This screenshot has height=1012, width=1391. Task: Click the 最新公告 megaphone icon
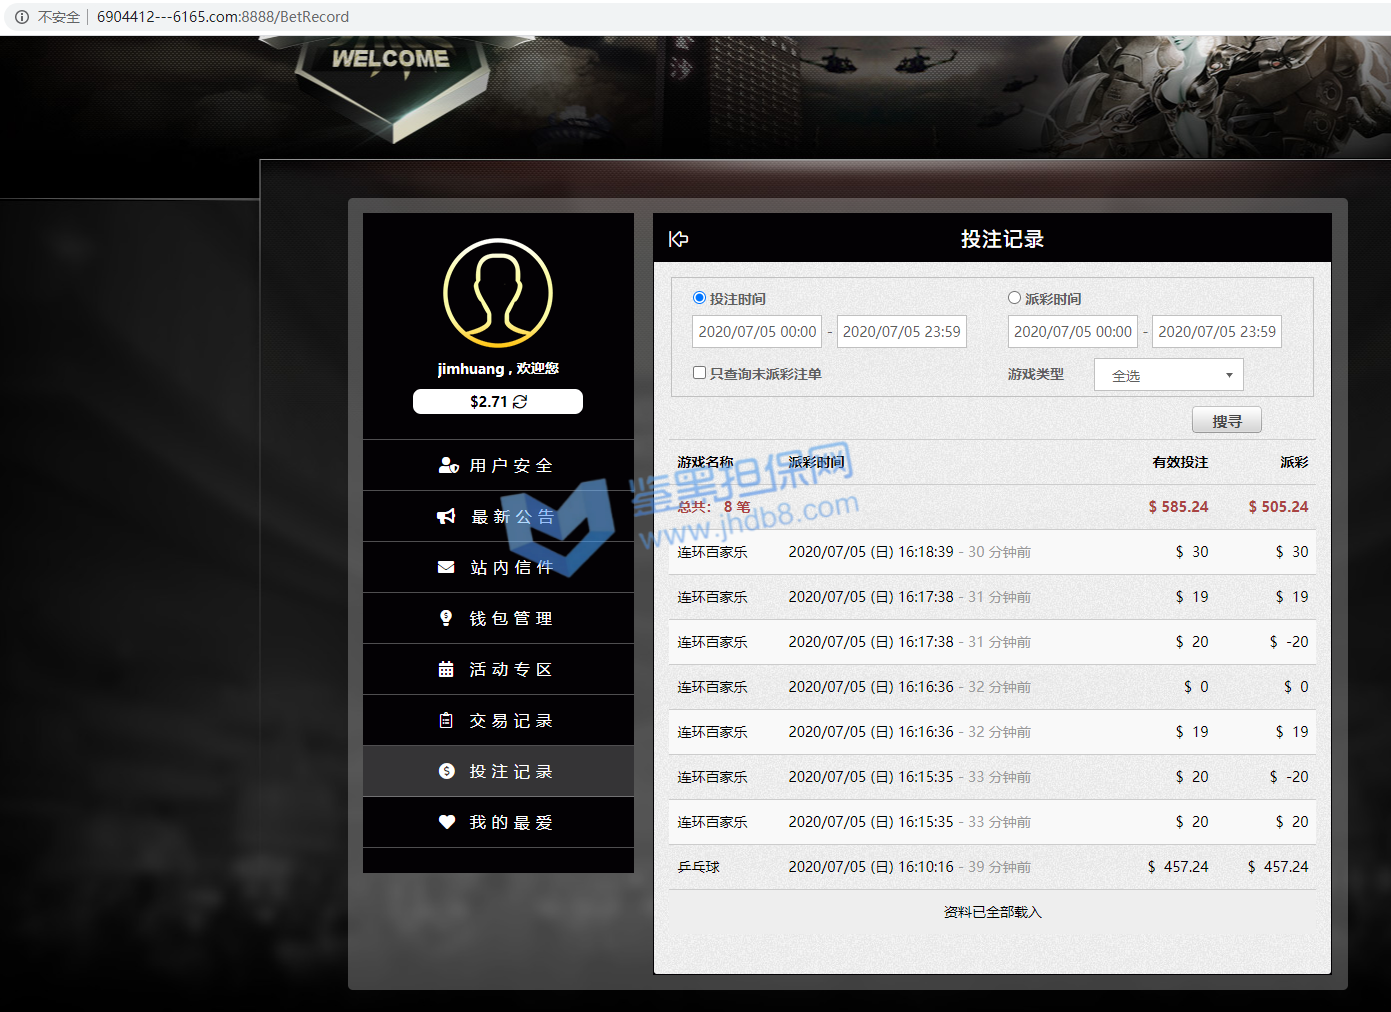click(446, 517)
